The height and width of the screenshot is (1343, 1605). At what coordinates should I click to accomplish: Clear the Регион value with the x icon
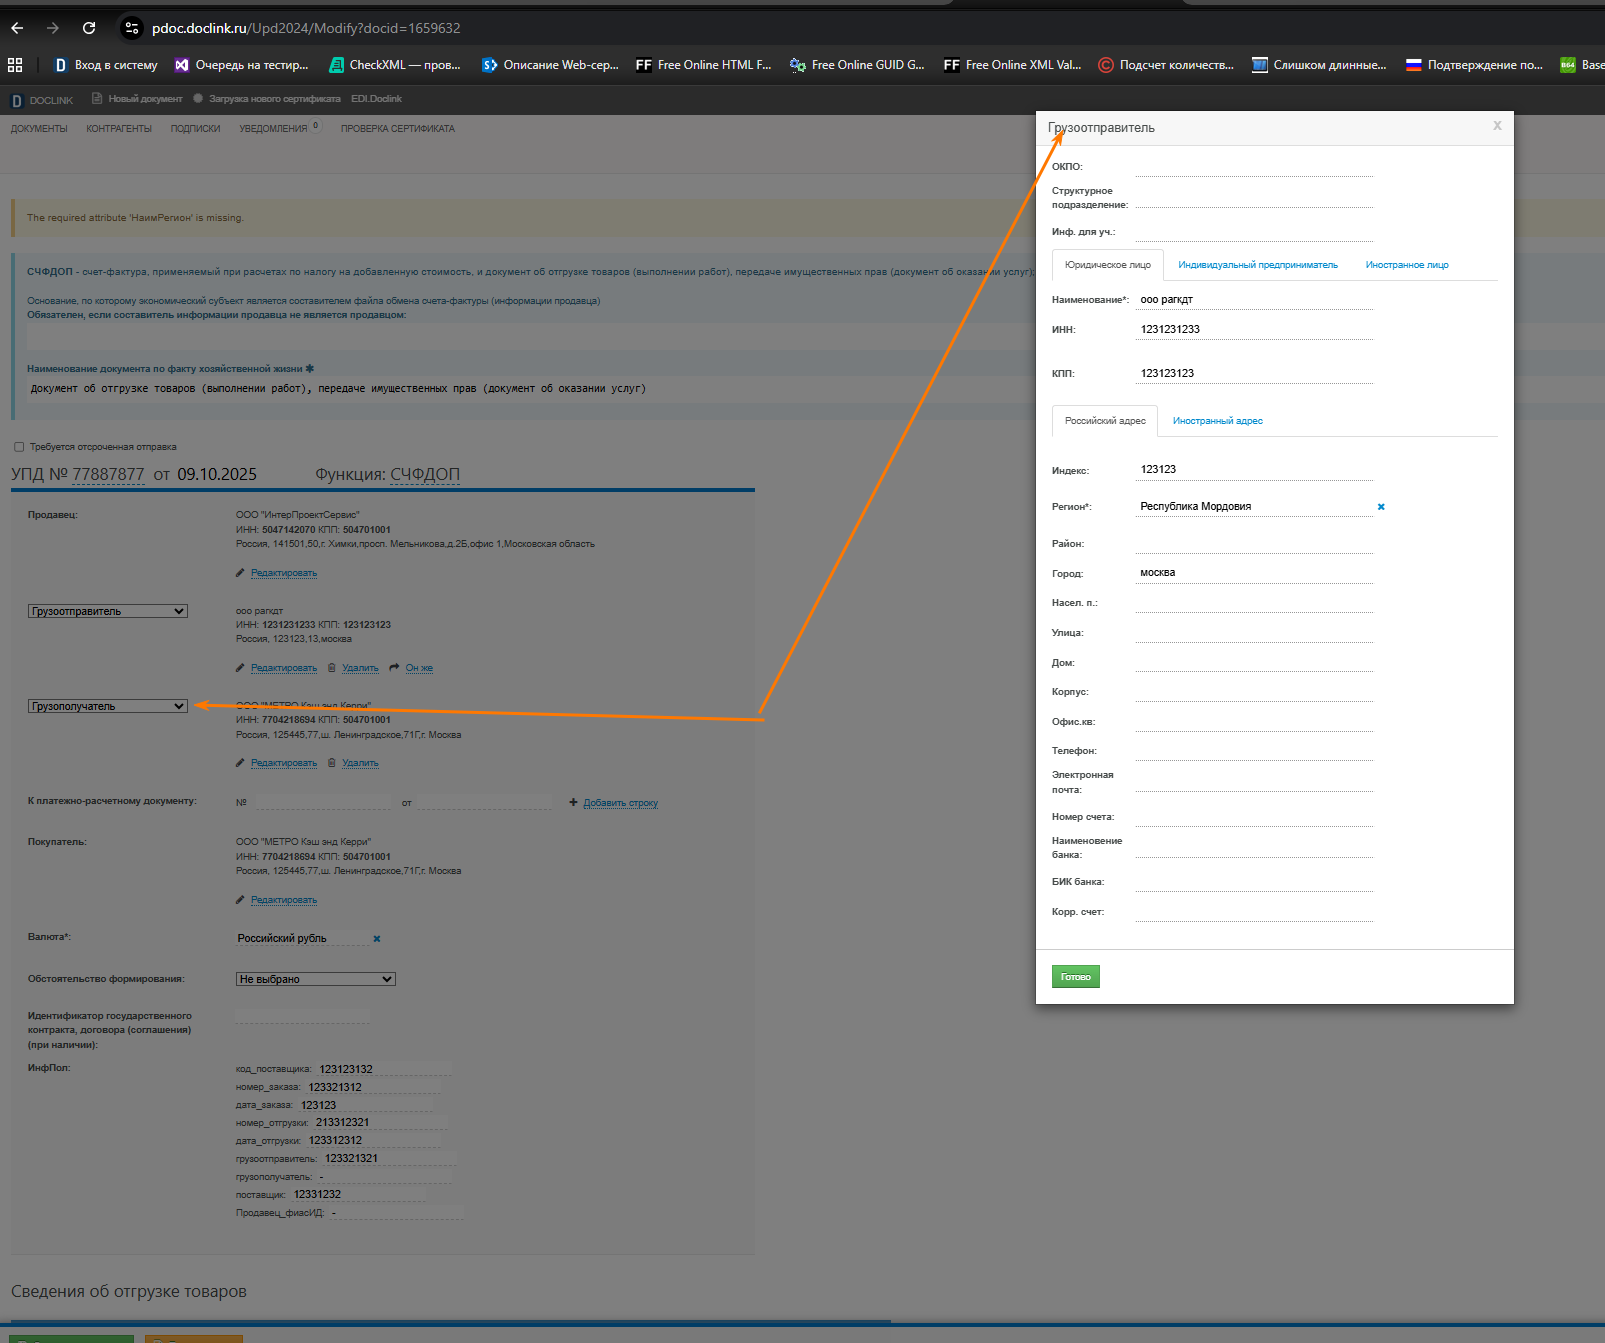point(1381,507)
